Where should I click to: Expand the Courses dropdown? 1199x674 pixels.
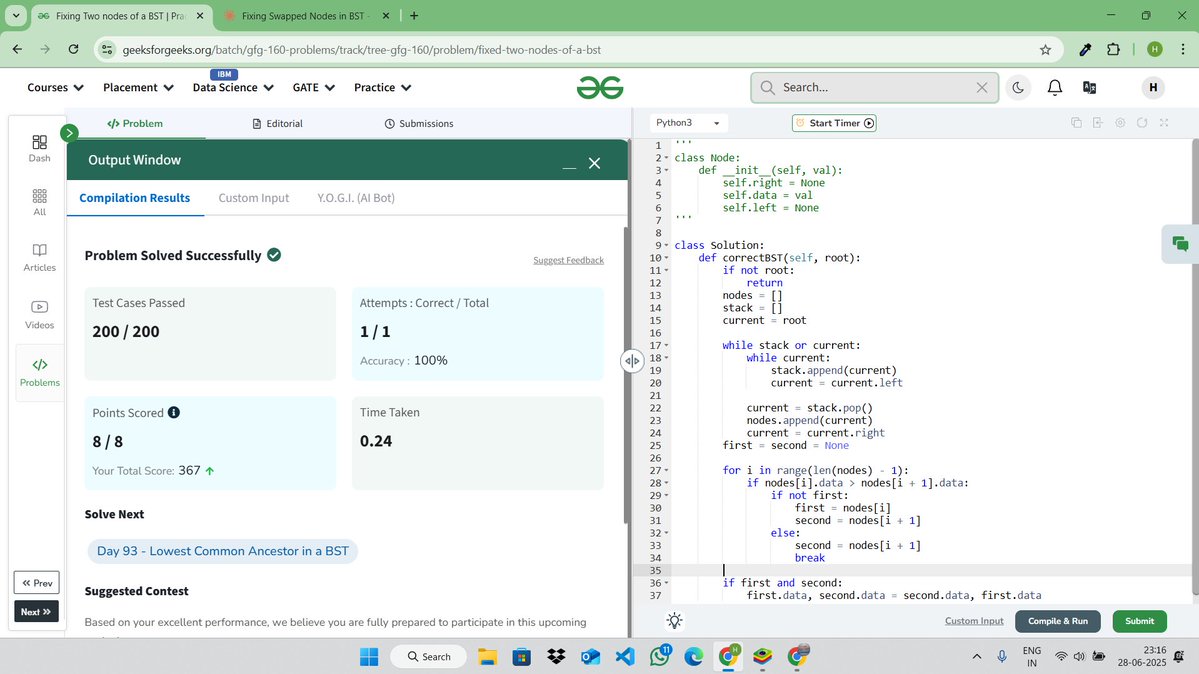(x=55, y=87)
